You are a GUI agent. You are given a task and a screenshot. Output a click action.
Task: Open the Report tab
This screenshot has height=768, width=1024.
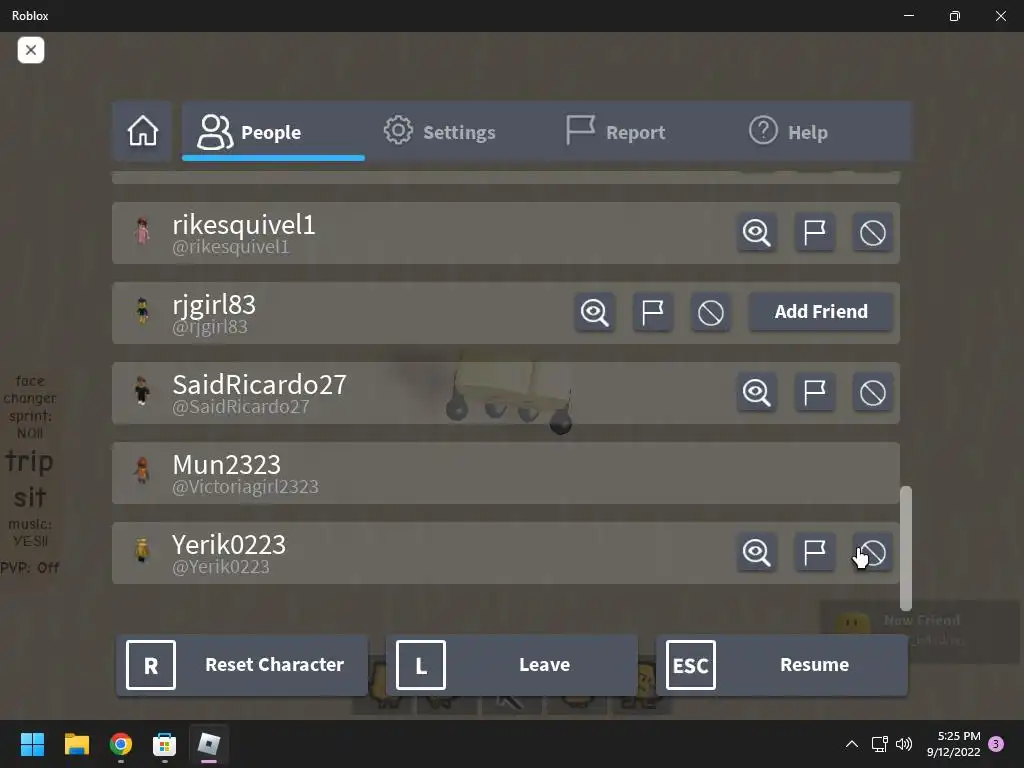coord(615,131)
